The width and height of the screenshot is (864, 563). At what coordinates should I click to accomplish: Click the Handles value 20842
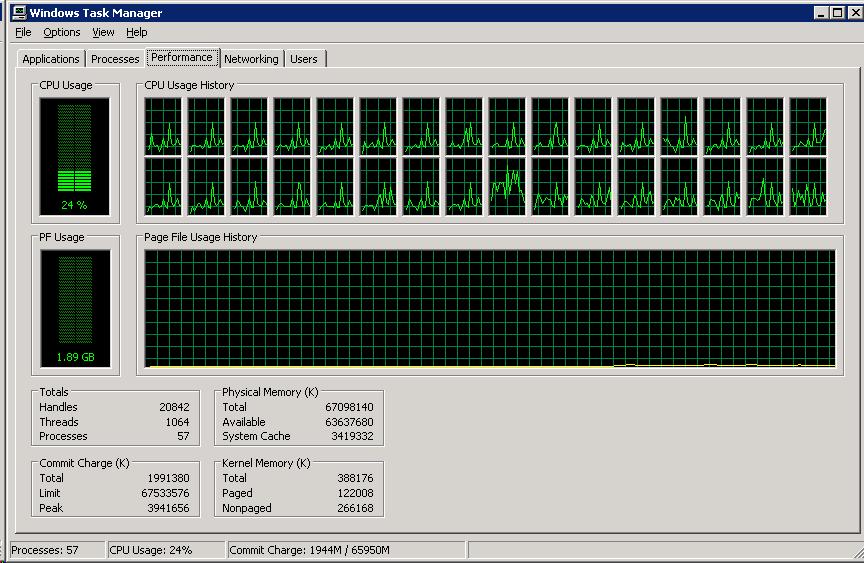[x=174, y=407]
